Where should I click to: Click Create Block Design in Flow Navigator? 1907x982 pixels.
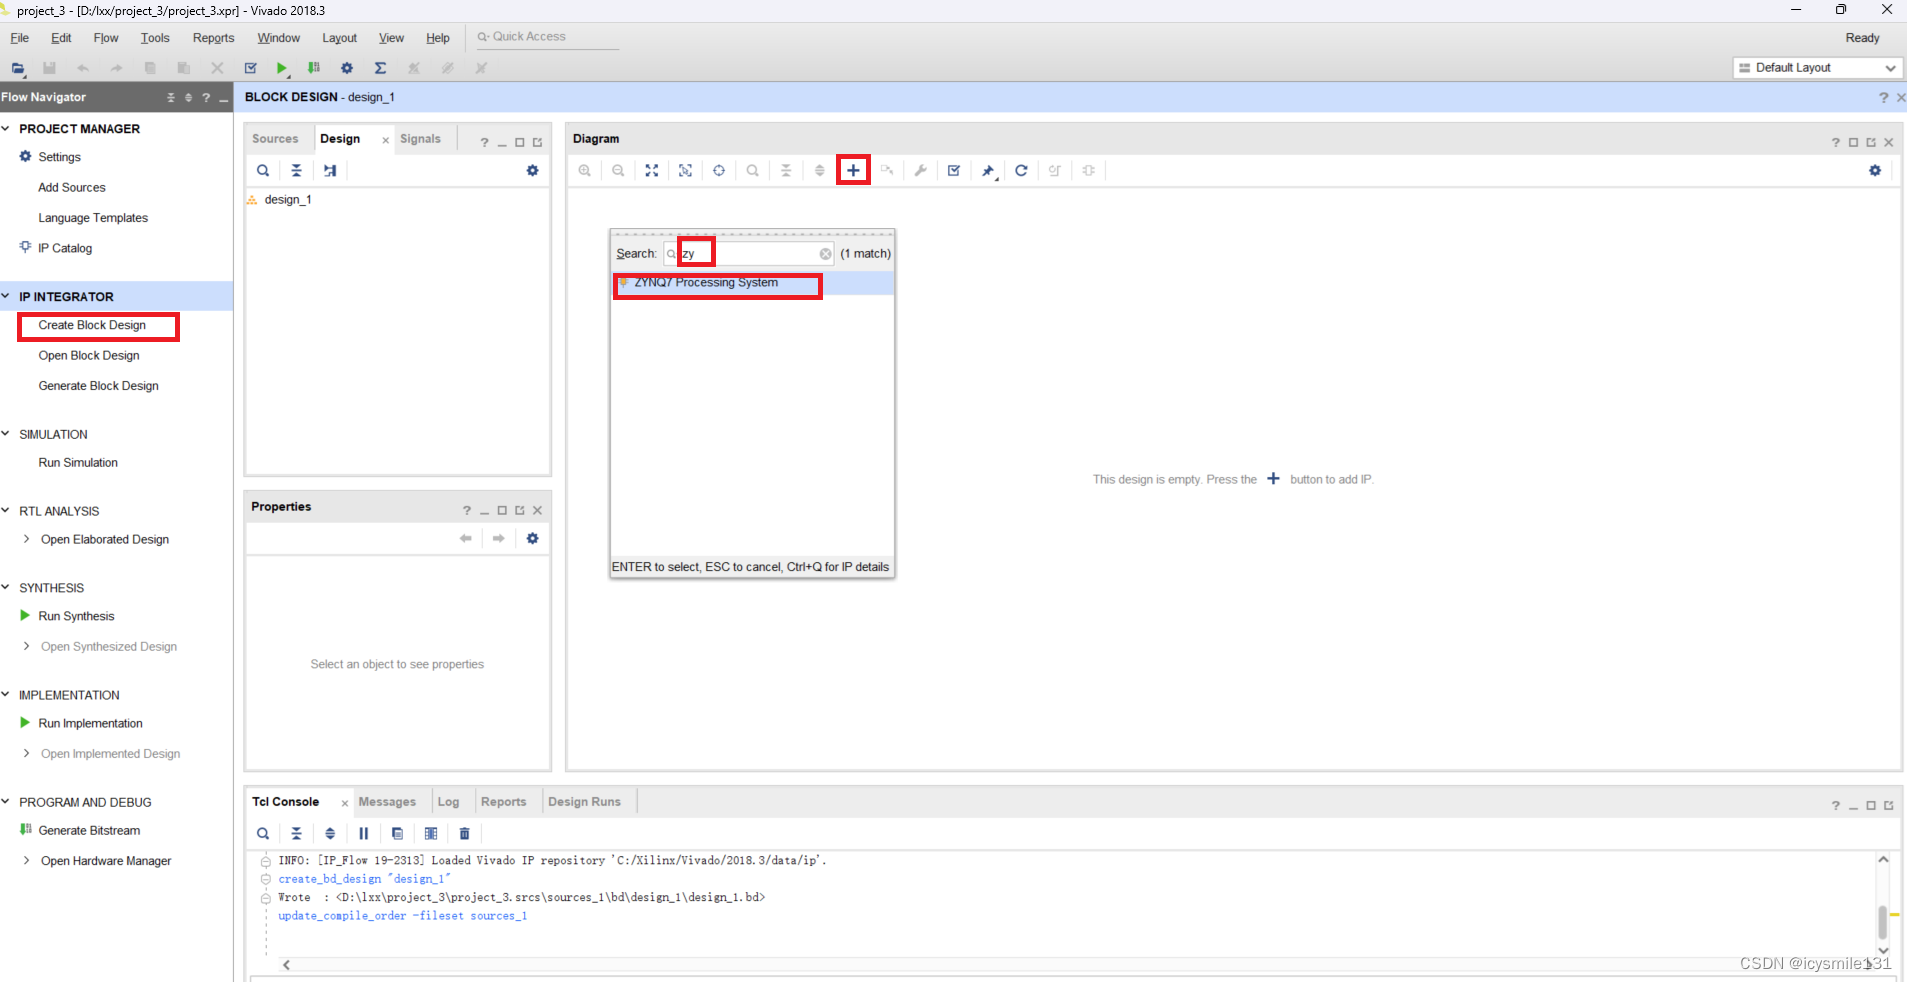(x=92, y=325)
